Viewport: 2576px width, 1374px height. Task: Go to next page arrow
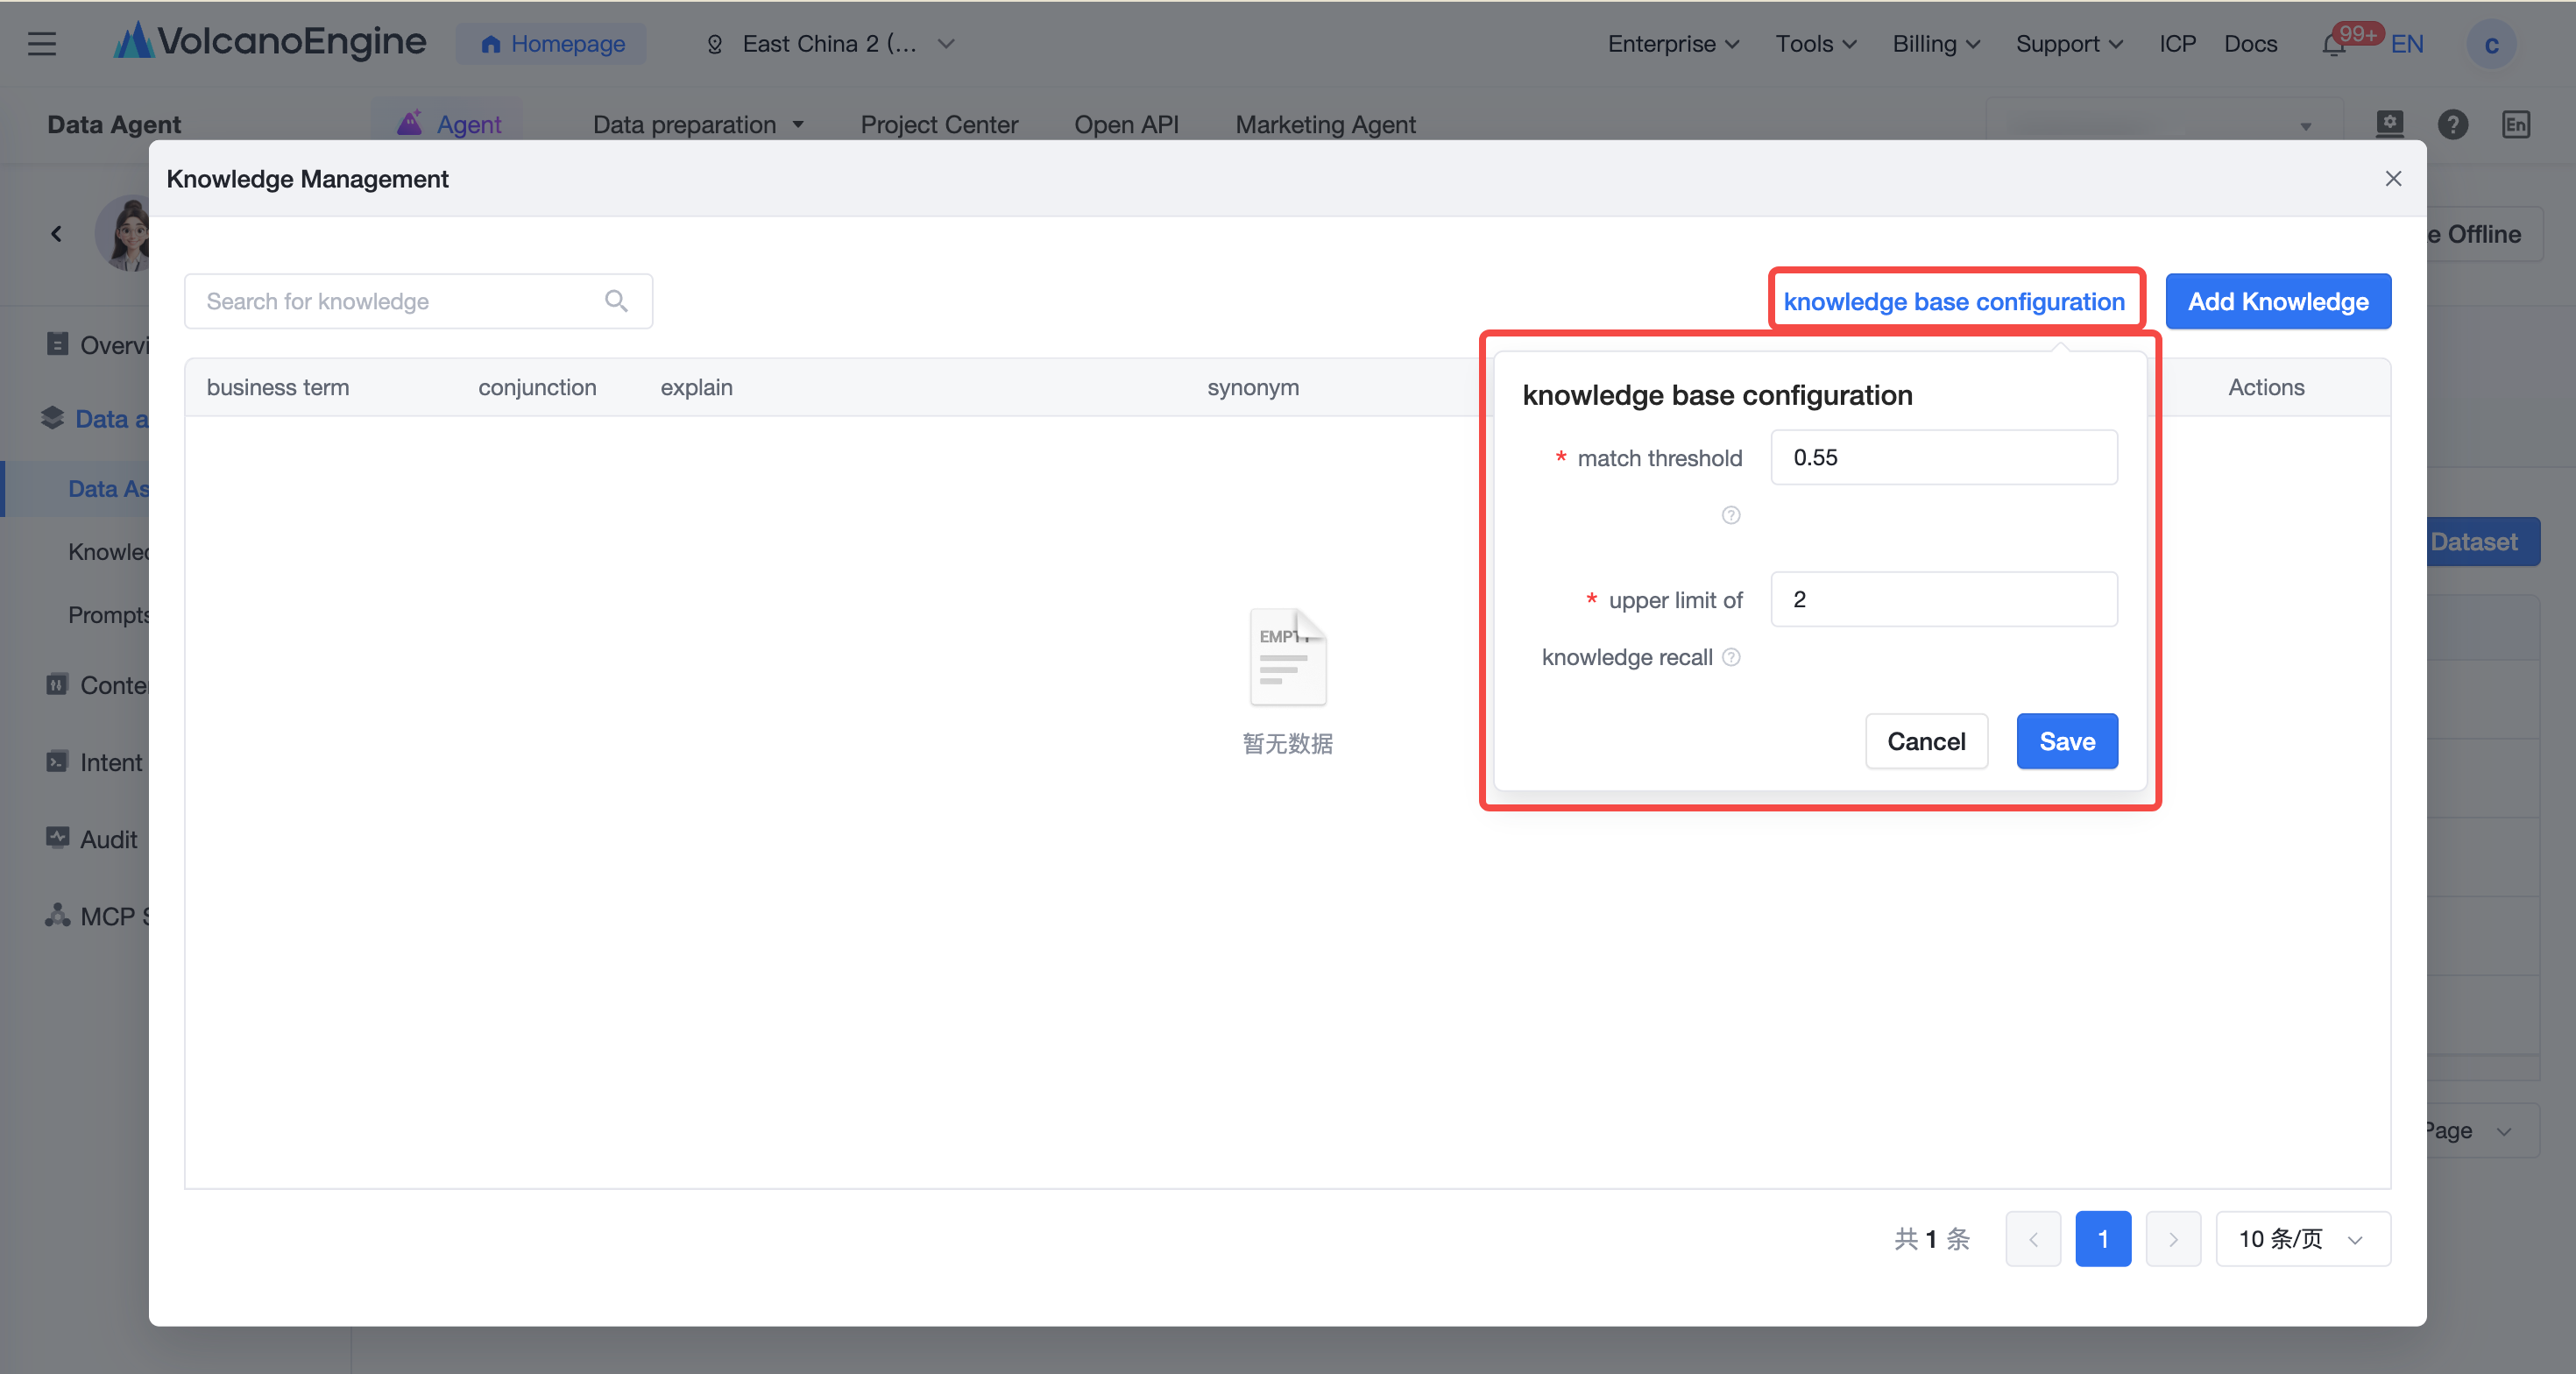2173,1239
